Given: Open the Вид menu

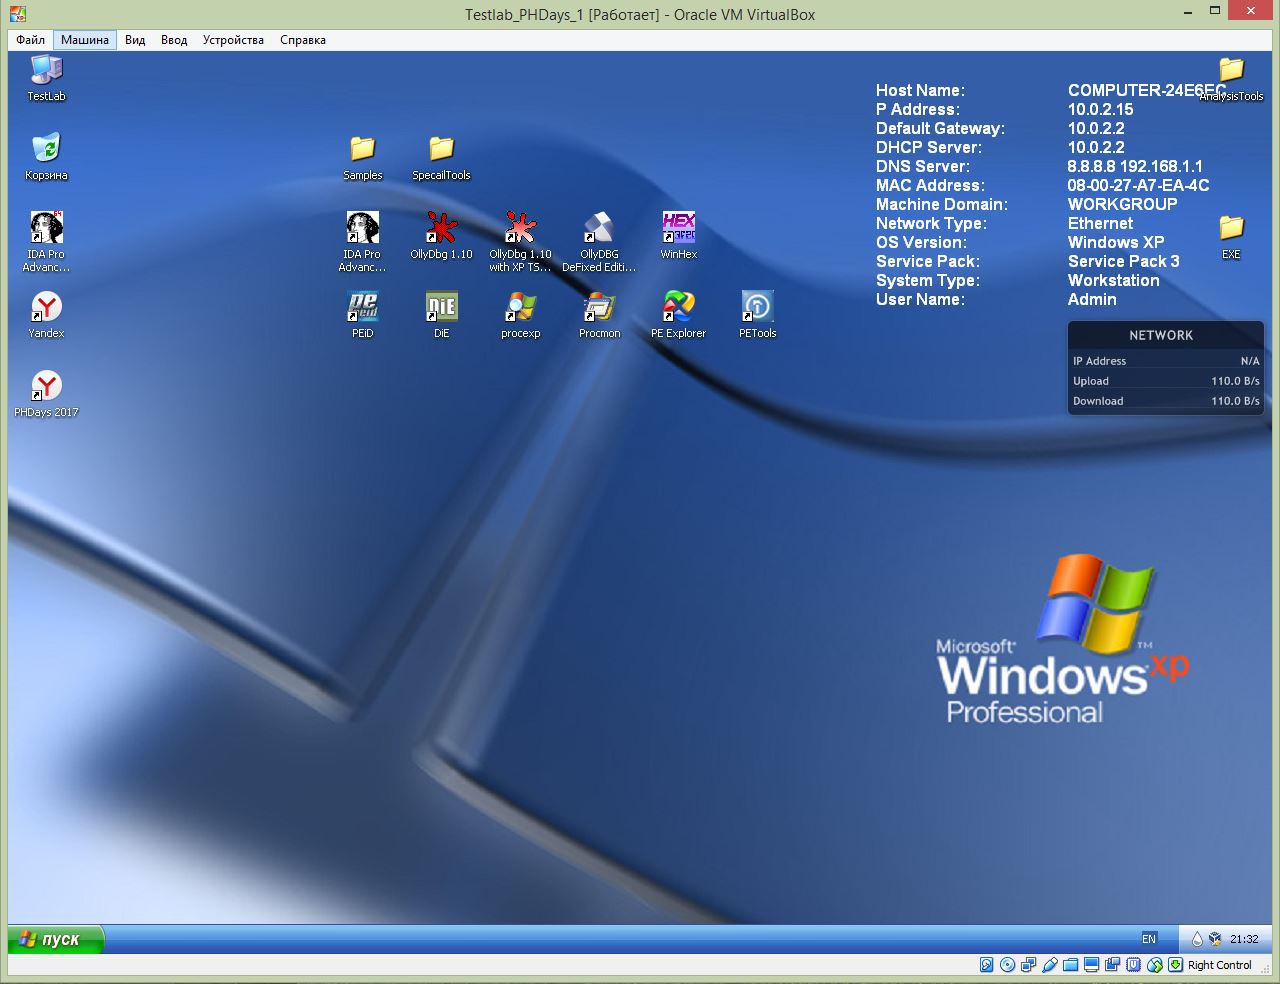Looking at the screenshot, I should tap(135, 40).
